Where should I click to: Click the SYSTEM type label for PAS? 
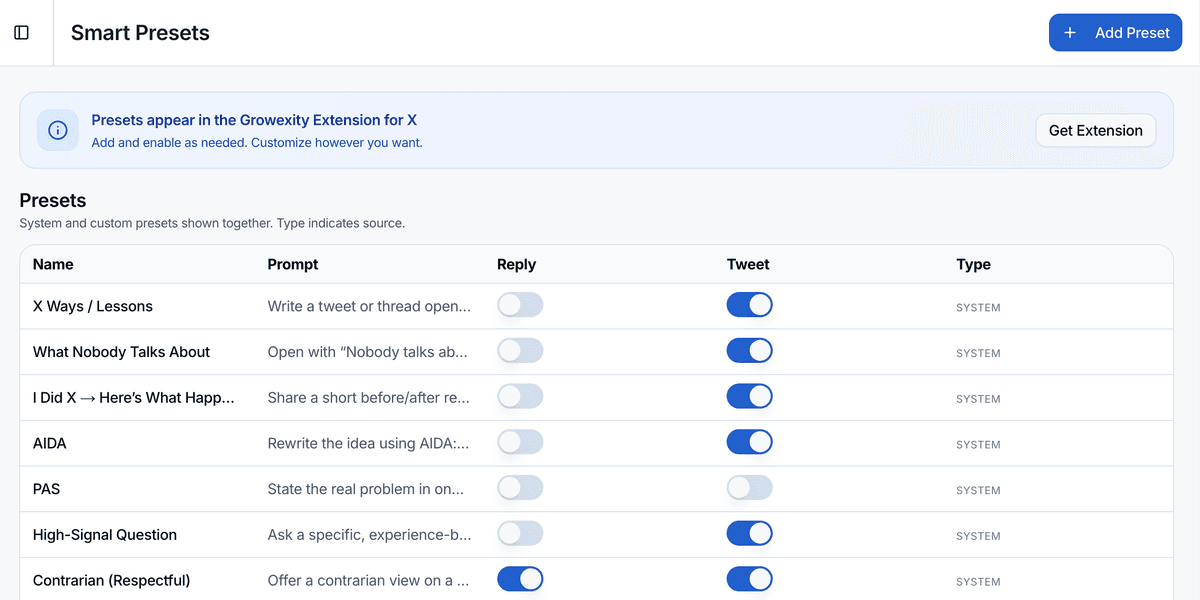pyautogui.click(x=978, y=489)
